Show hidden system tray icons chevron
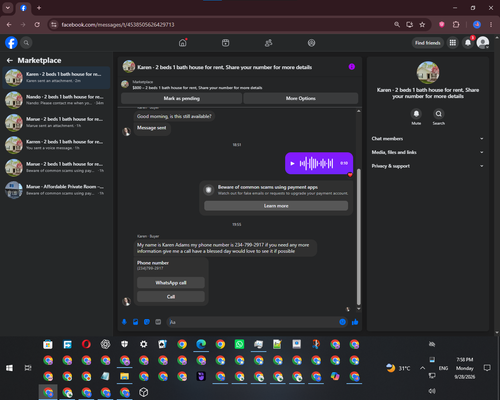This screenshot has height=400, width=500. (422, 368)
